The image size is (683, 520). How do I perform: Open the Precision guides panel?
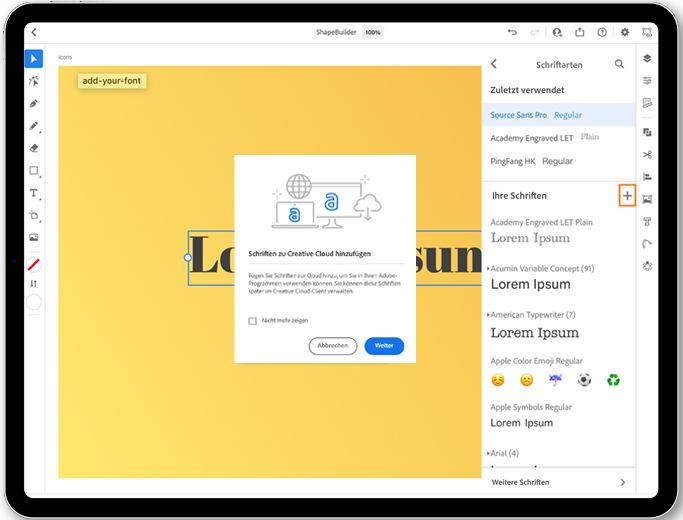[x=647, y=103]
